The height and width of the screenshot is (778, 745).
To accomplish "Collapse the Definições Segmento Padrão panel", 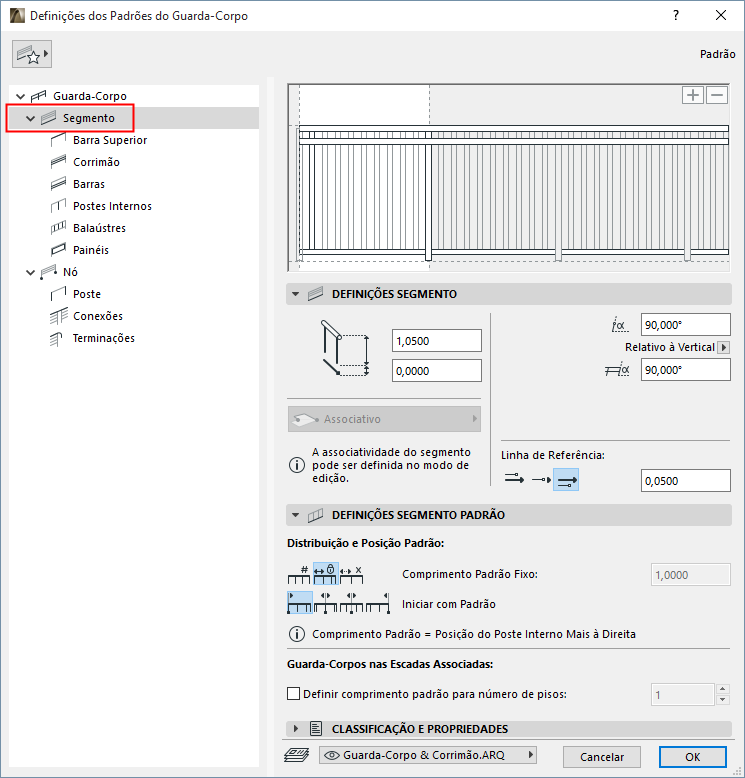I will point(296,515).
